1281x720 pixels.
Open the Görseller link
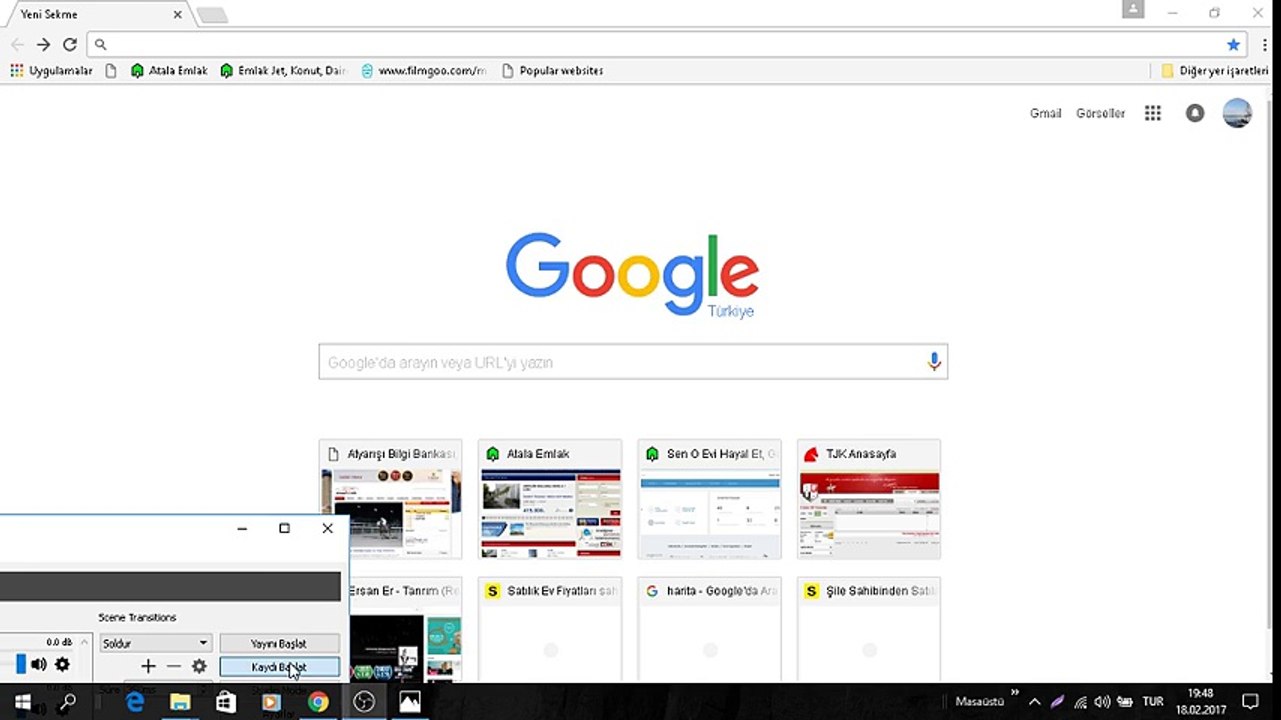[x=1100, y=113]
